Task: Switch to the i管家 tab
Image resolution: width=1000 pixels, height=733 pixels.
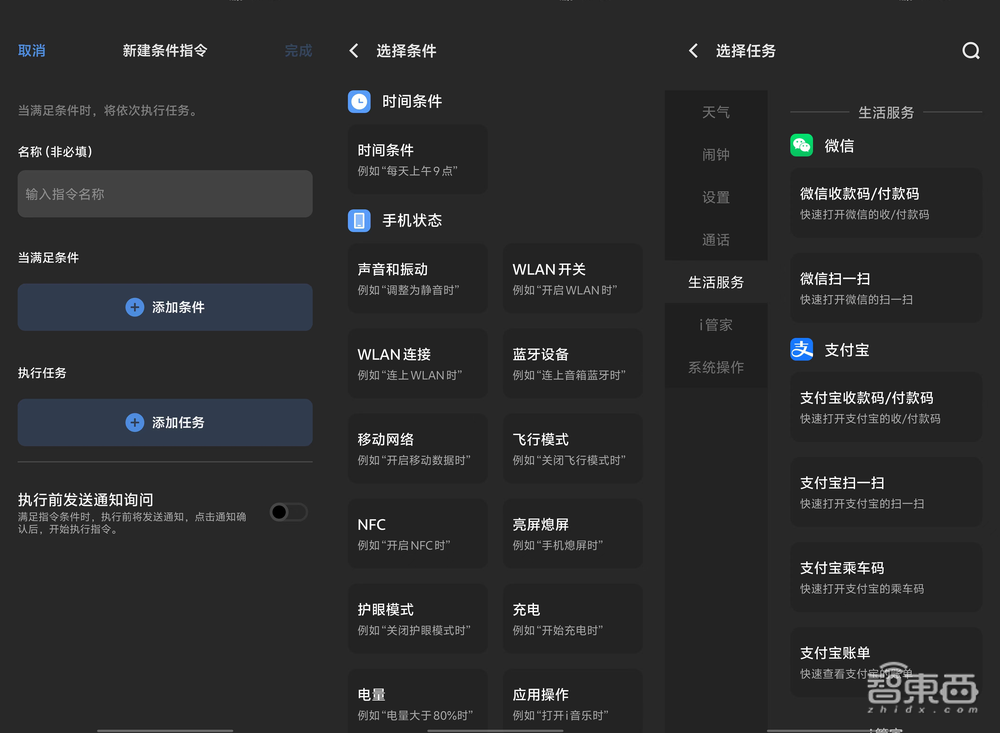Action: click(x=716, y=324)
